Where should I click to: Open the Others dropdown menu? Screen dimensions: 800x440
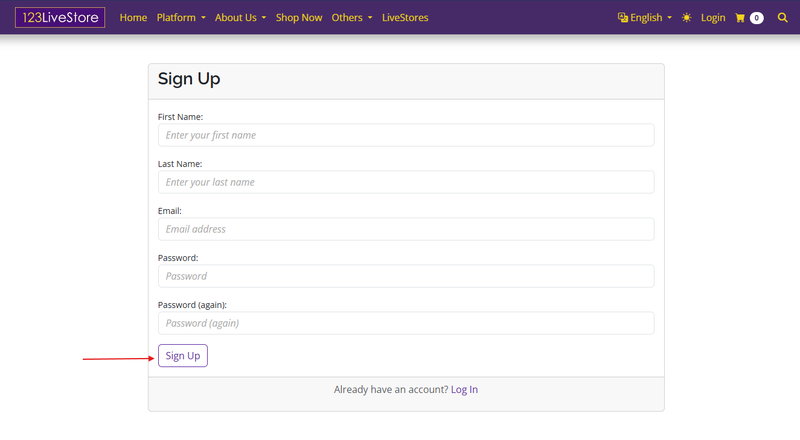pyautogui.click(x=351, y=18)
